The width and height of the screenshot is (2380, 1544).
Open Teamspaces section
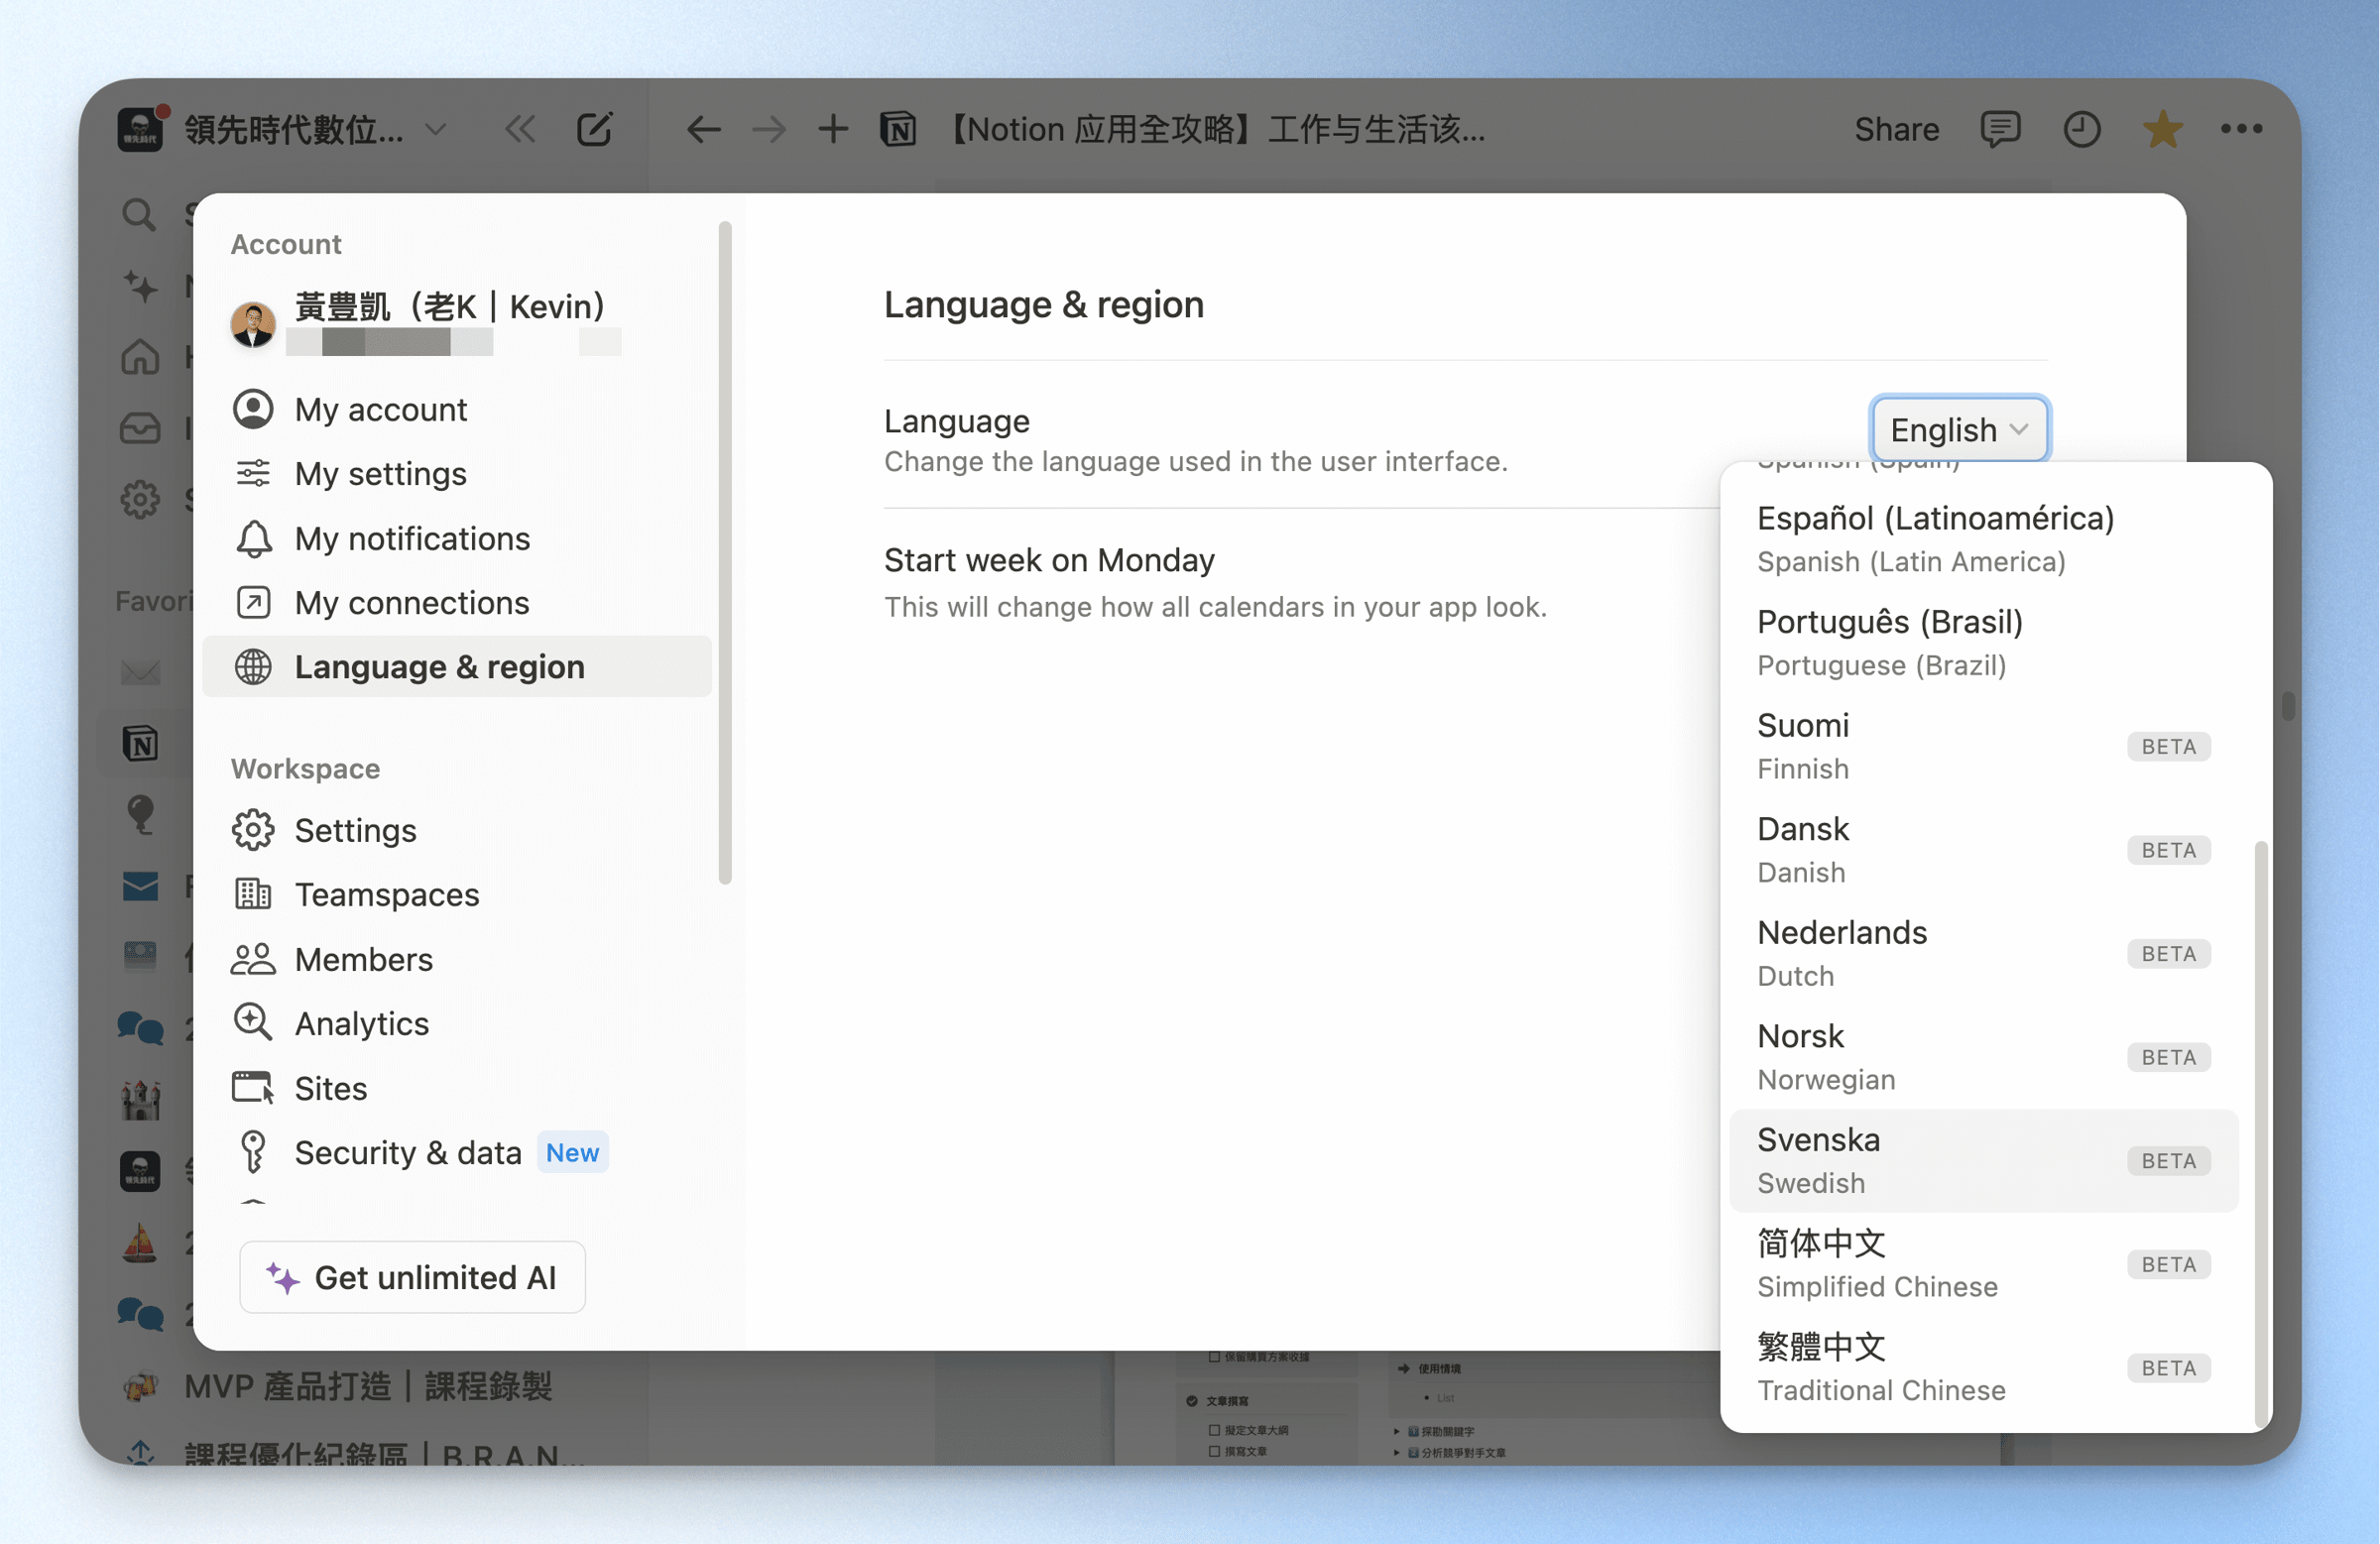[456, 894]
